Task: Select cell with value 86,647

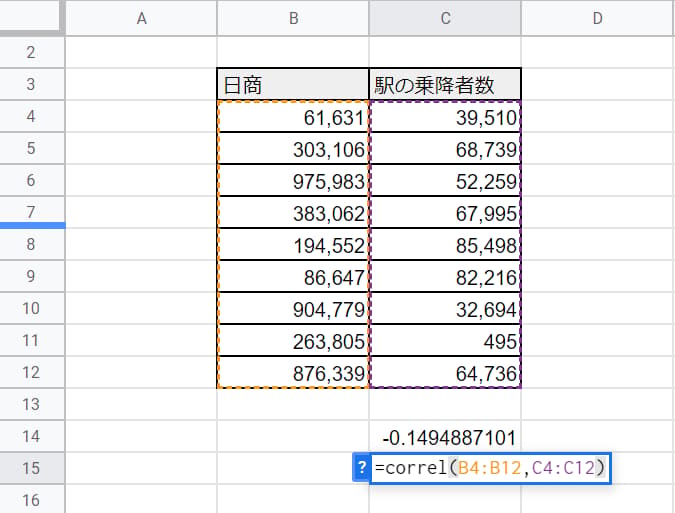Action: pos(293,276)
